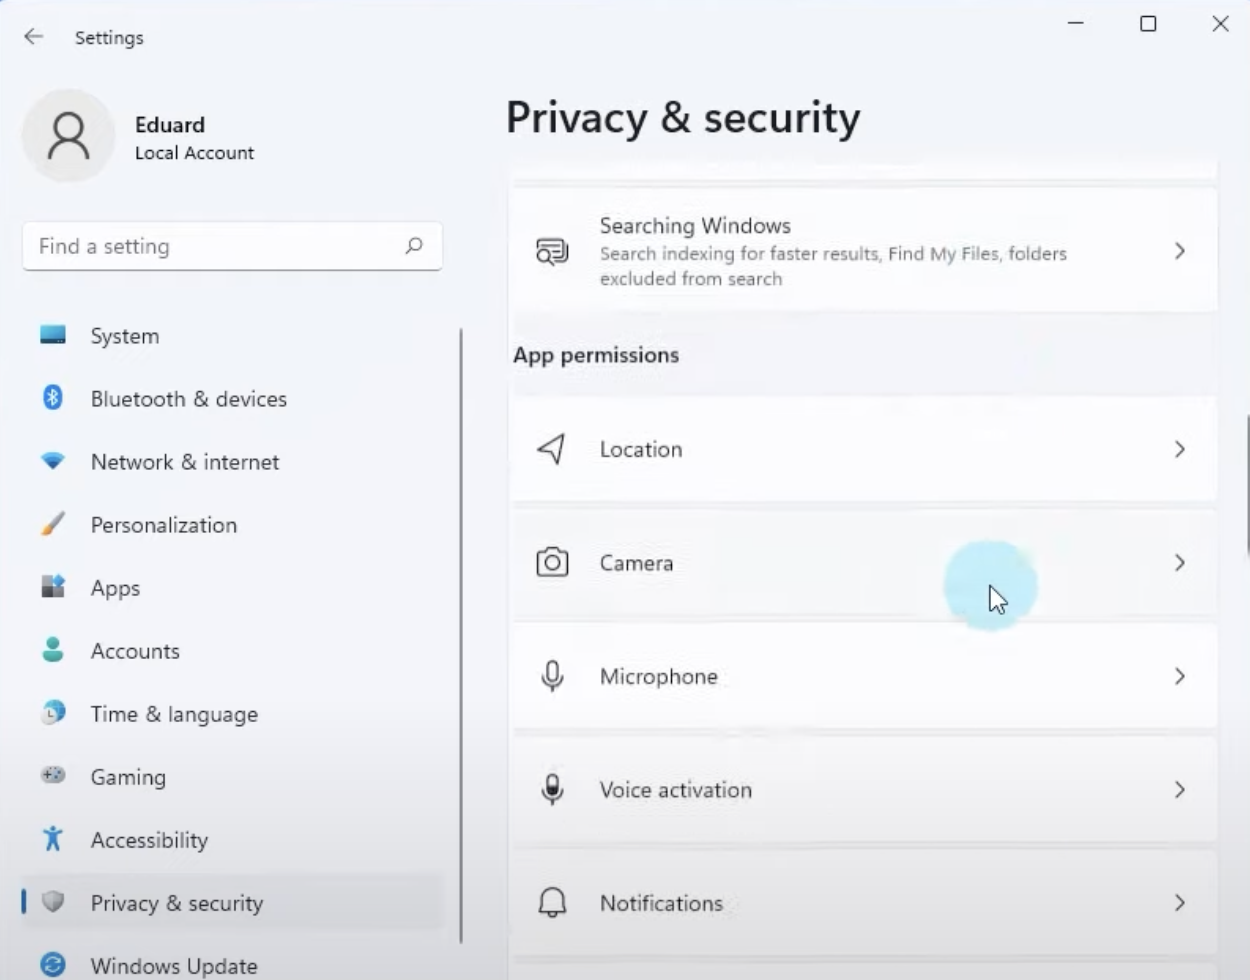Click the Settings window title text
This screenshot has height=980, width=1250.
tap(109, 38)
